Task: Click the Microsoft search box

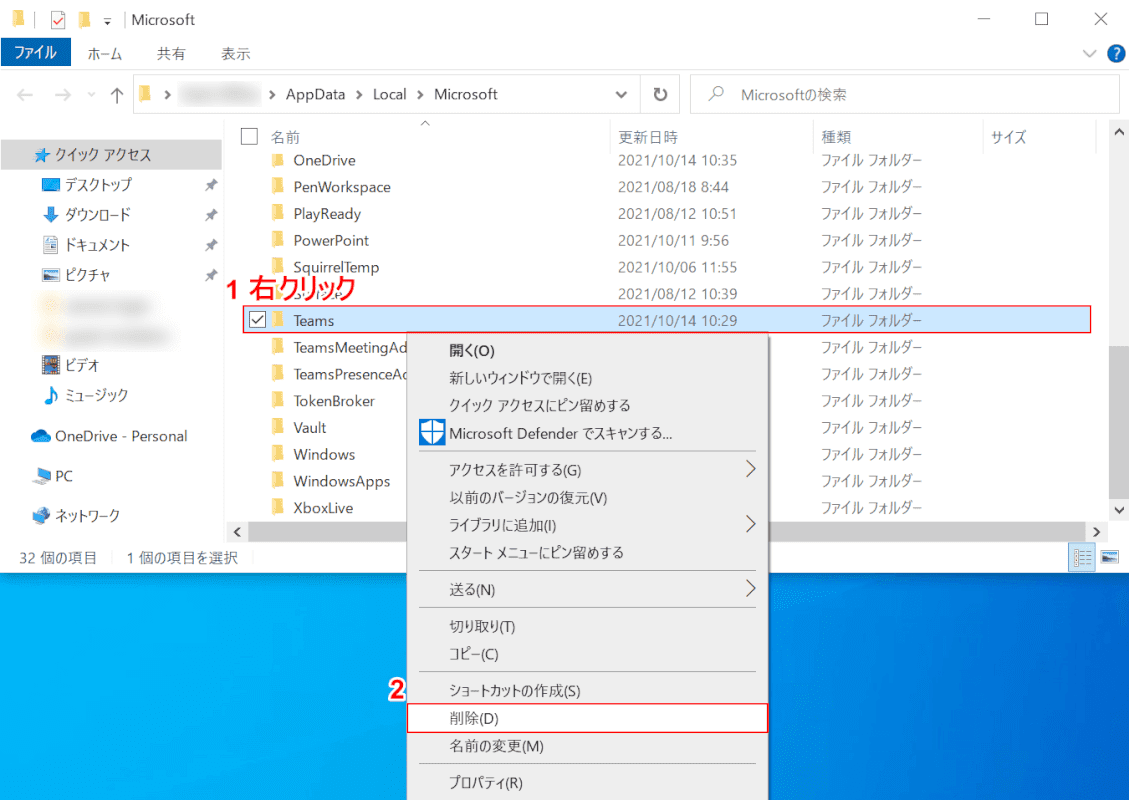Action: pyautogui.click(x=904, y=94)
